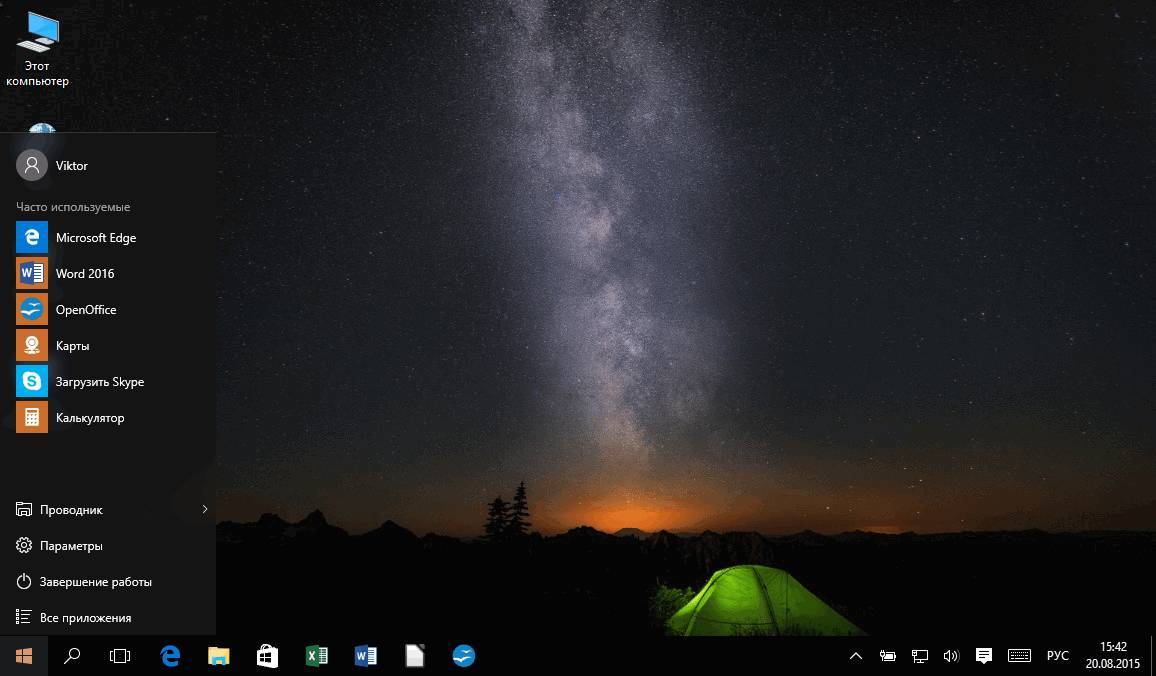Launch Word 2016 from Start menu

click(108, 273)
